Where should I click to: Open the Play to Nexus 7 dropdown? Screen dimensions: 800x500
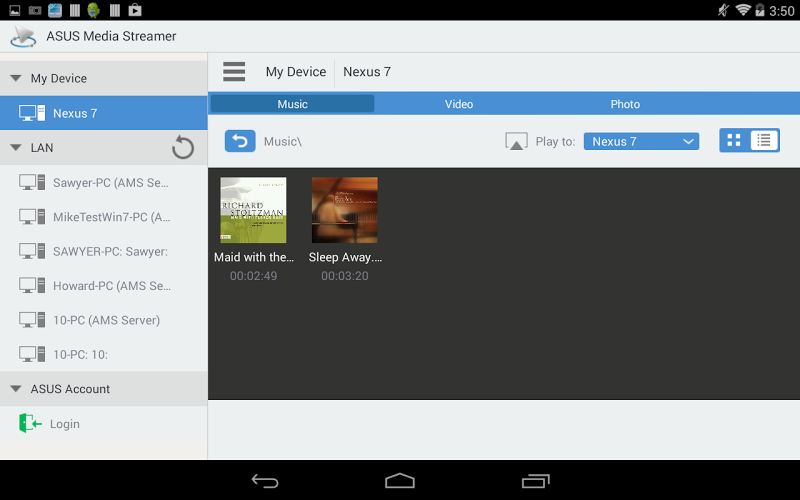(641, 141)
